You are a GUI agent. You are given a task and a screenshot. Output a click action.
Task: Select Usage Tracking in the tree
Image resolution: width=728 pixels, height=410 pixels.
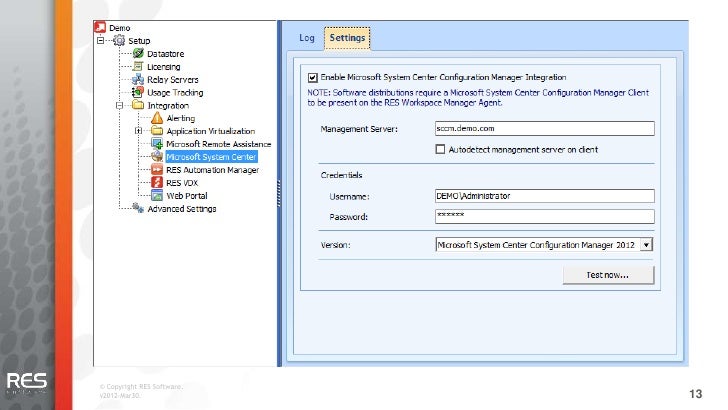tap(175, 93)
